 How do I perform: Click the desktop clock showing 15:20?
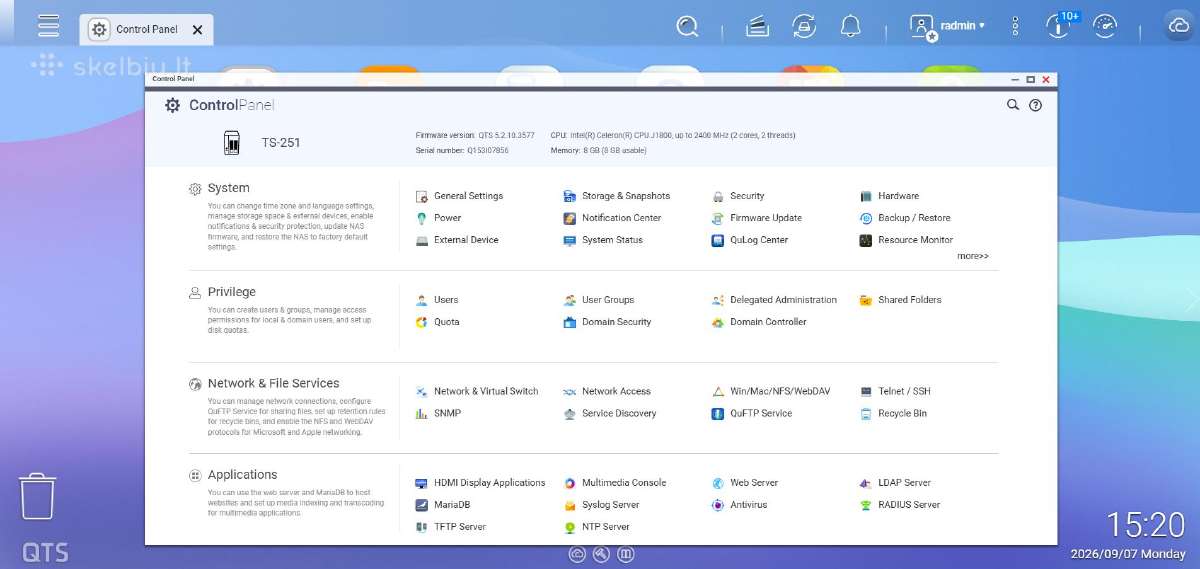coord(1145,525)
